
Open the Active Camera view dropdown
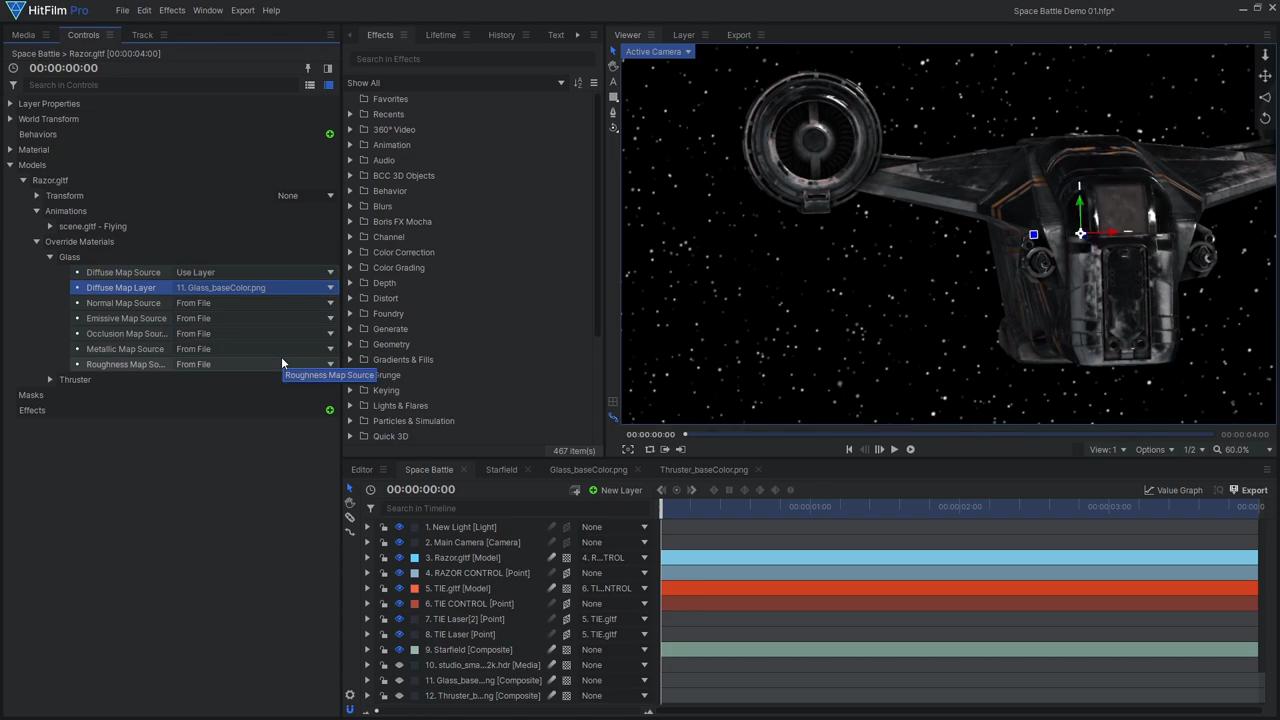click(x=657, y=52)
